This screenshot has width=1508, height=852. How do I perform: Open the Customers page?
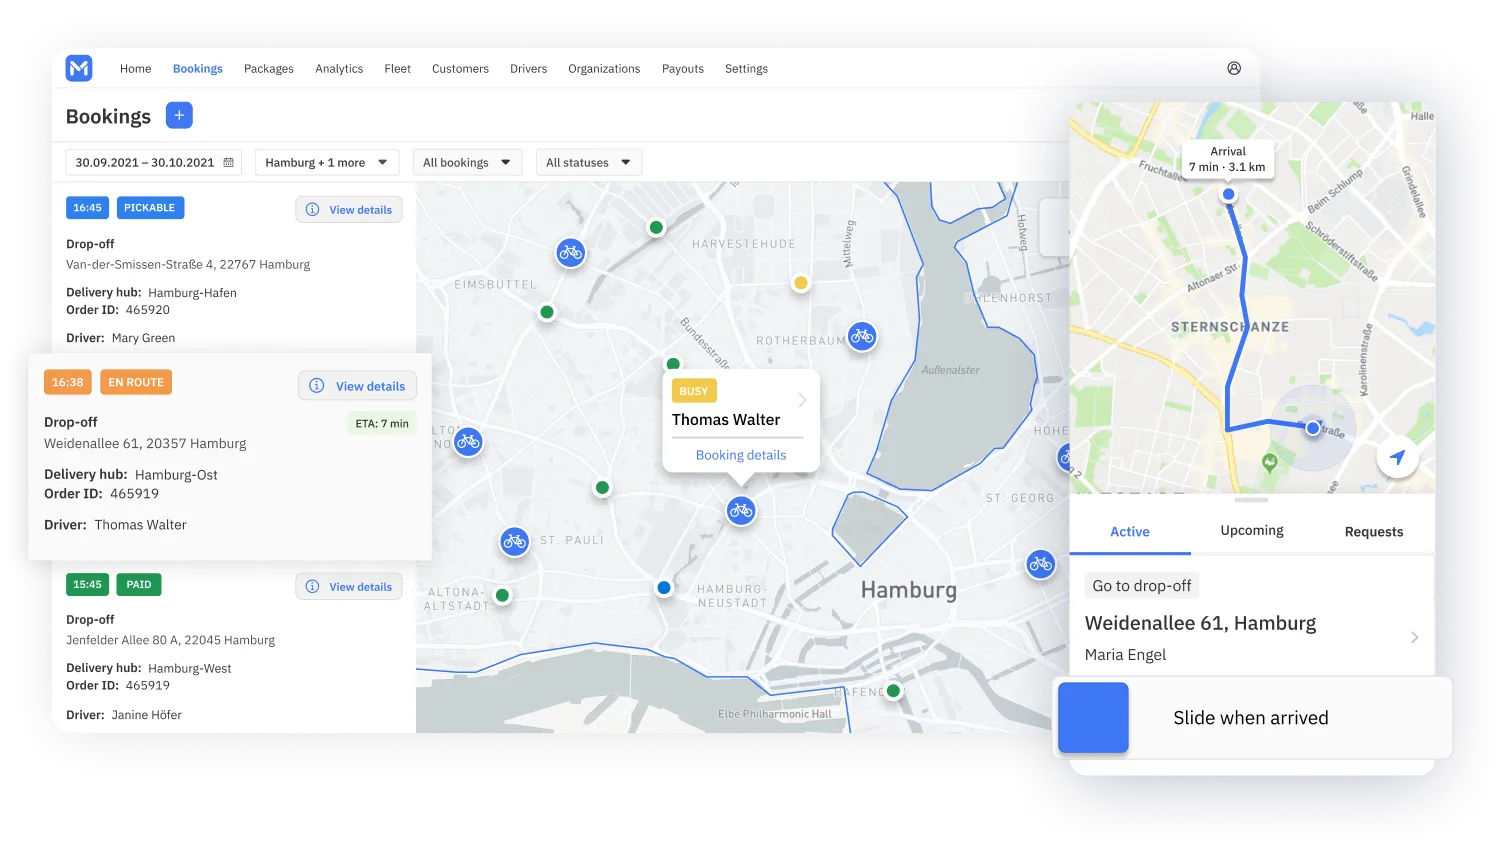(460, 69)
